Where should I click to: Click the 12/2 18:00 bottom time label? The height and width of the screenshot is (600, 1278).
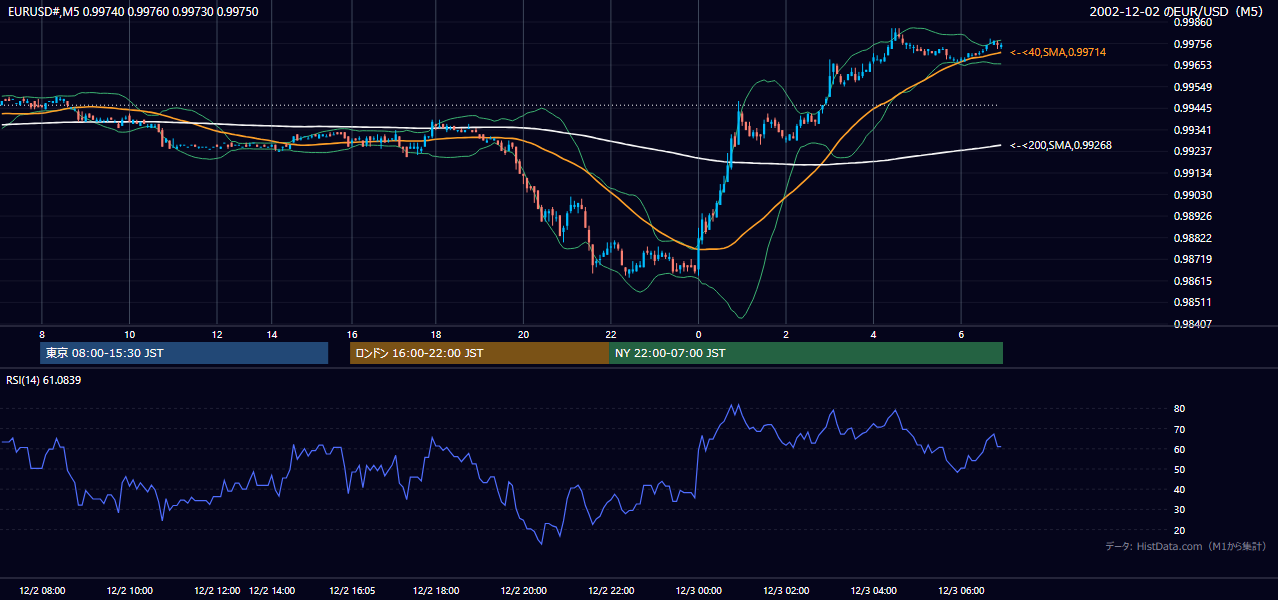[x=436, y=591]
